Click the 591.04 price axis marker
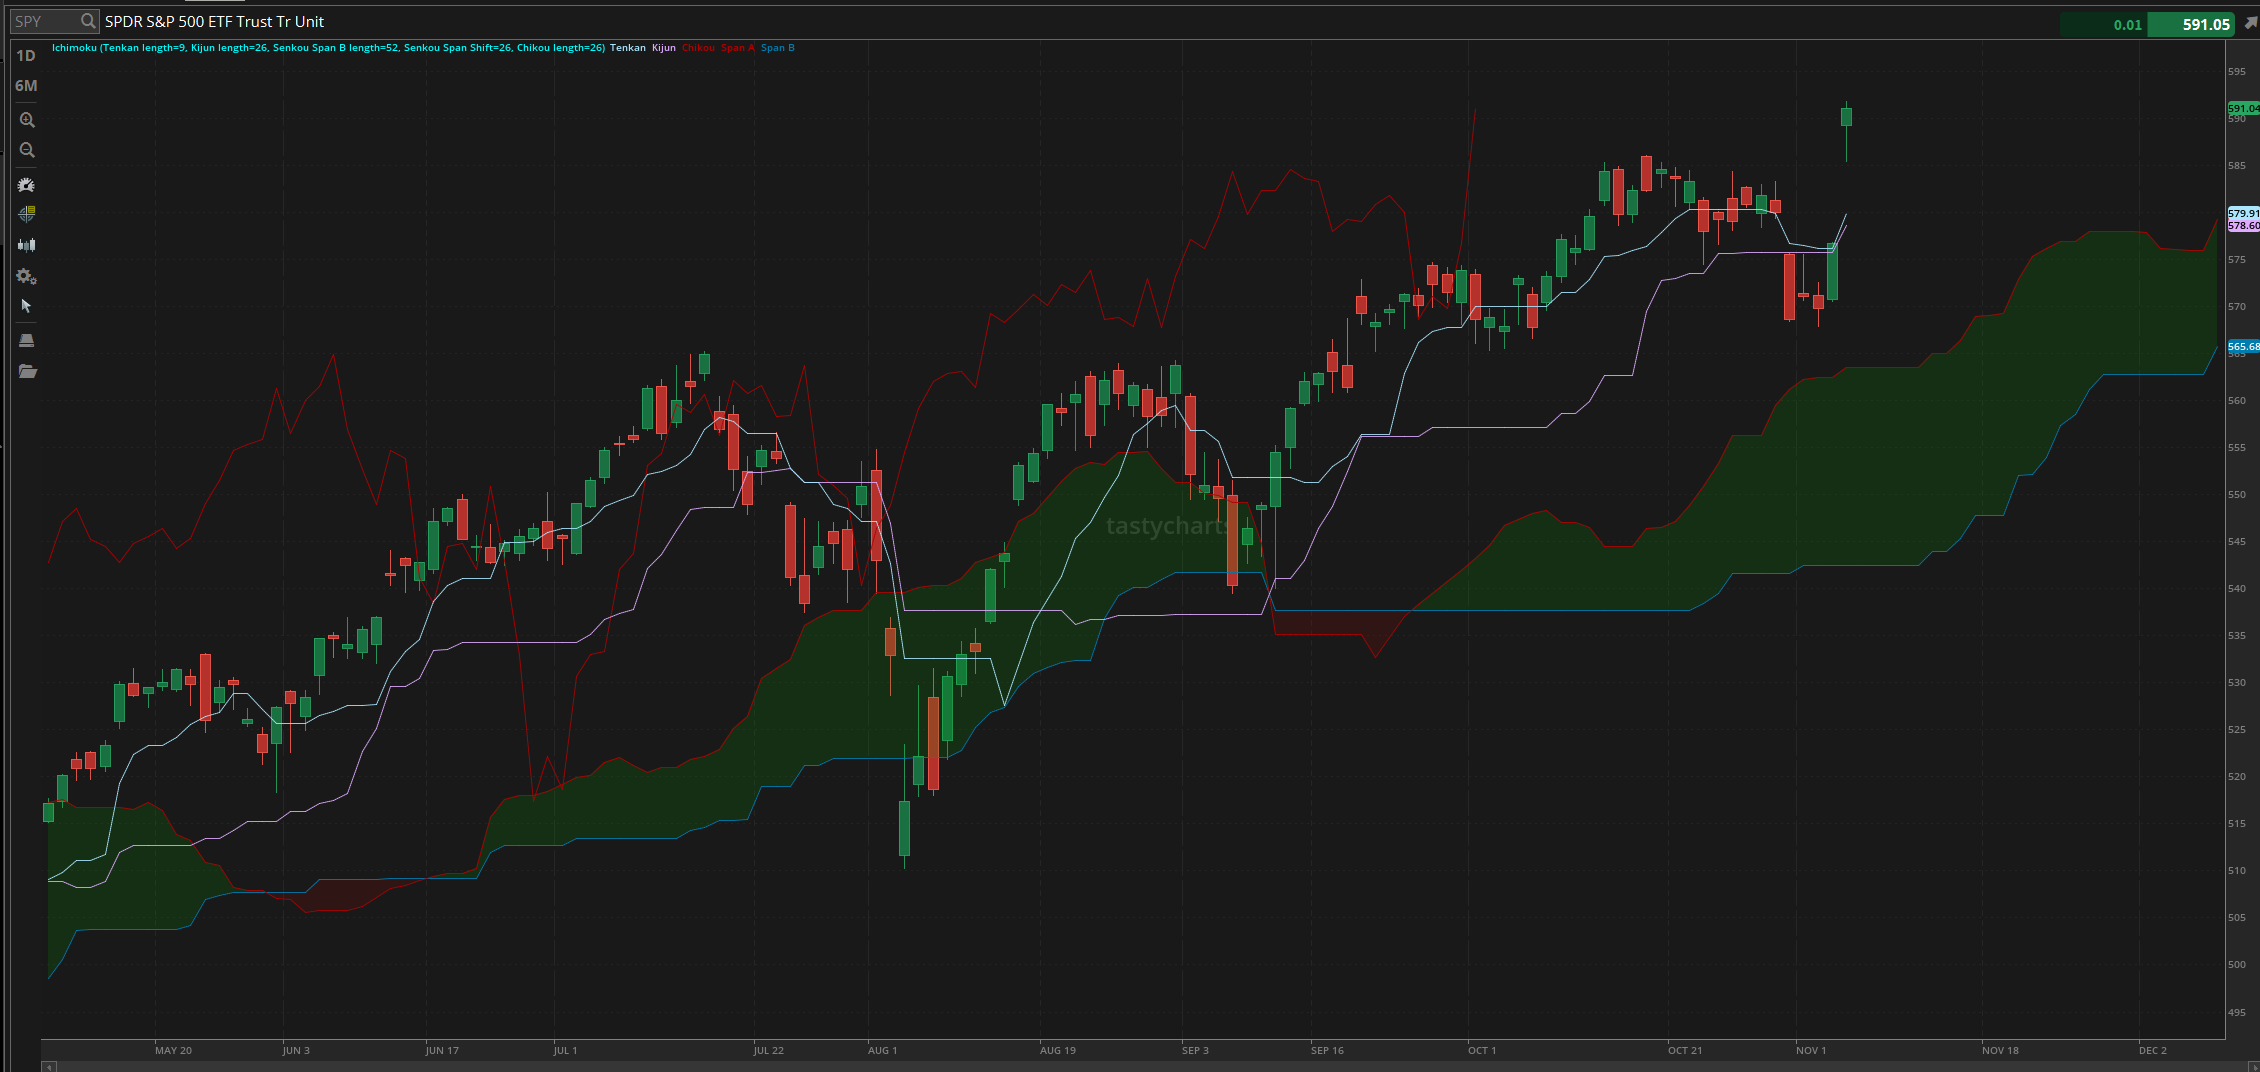2260x1072 pixels. [2243, 108]
